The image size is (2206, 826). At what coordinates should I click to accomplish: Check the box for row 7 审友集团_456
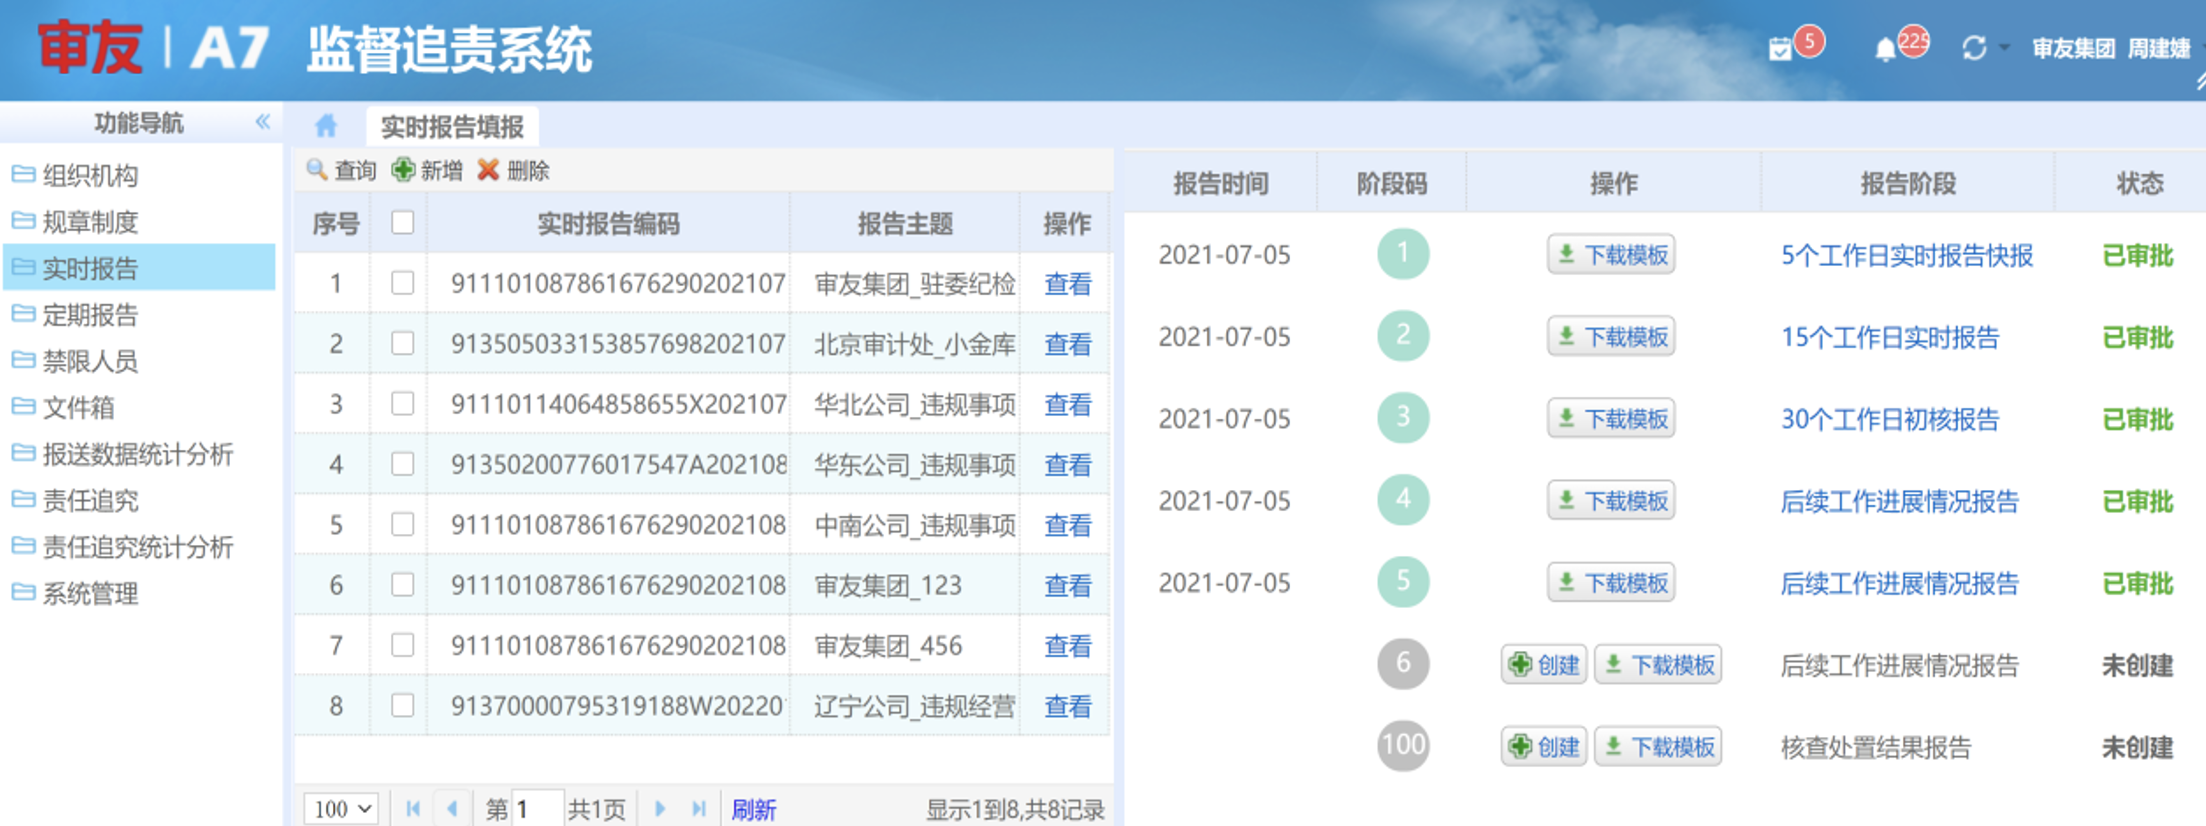(402, 645)
